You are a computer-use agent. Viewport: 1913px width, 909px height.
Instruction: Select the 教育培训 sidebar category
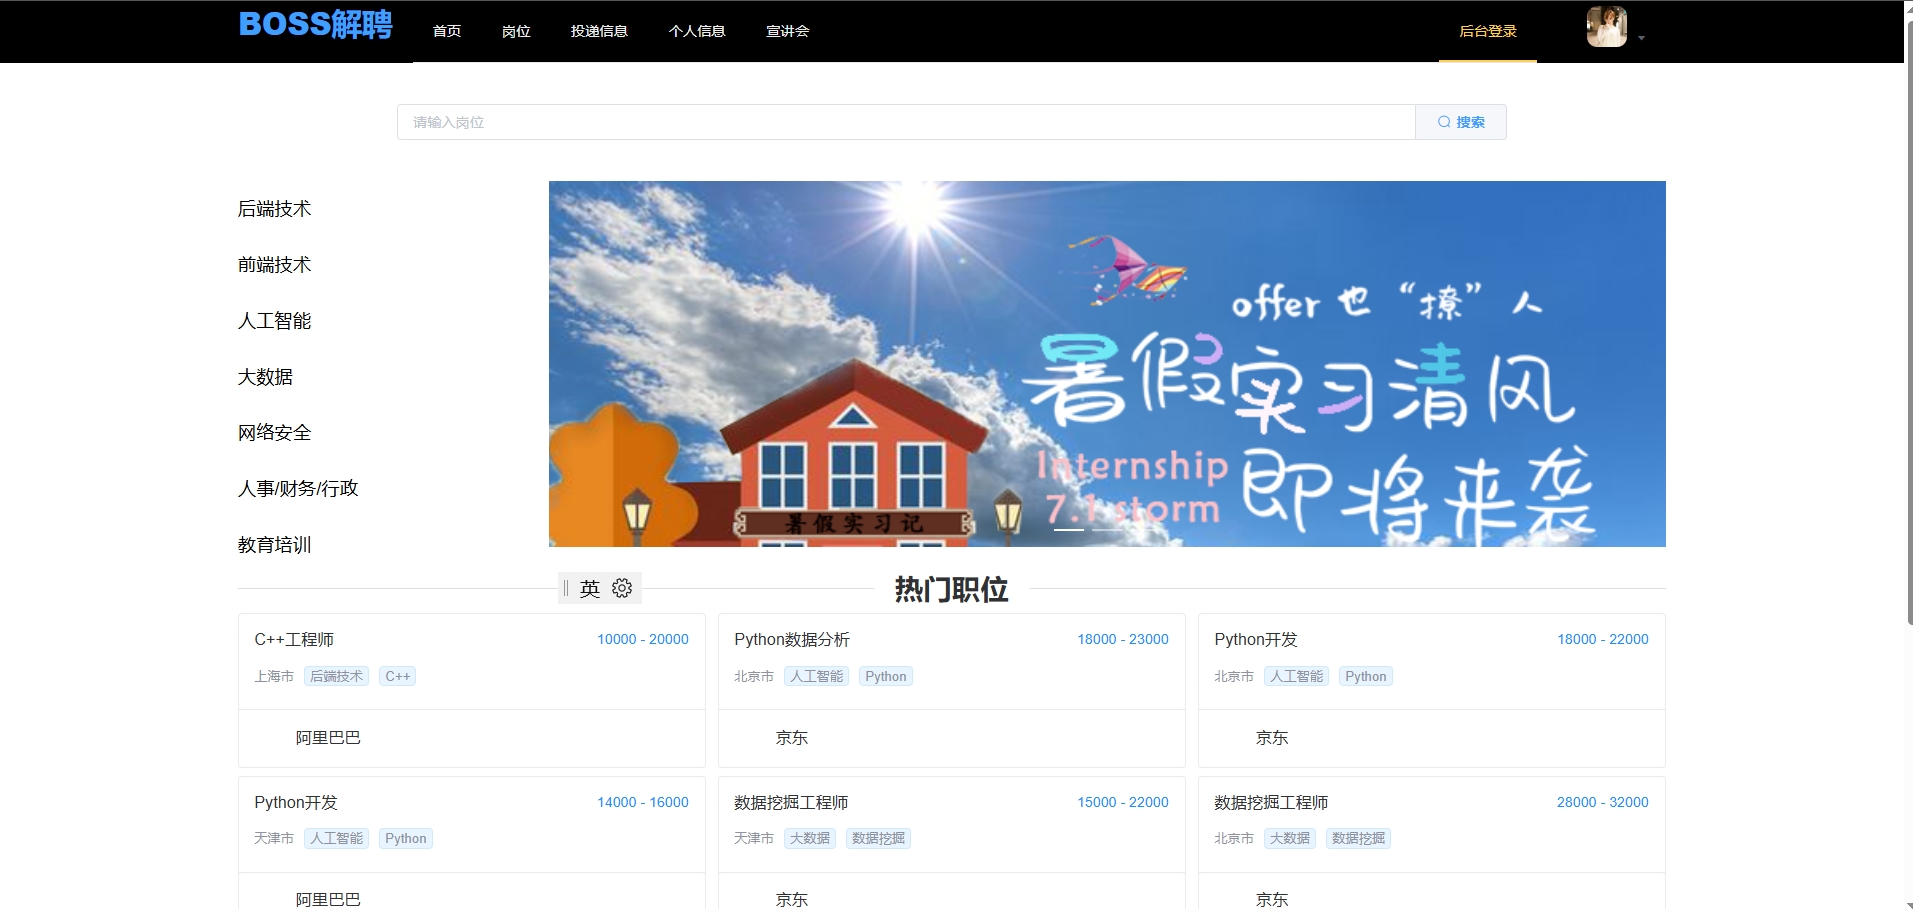tap(275, 545)
